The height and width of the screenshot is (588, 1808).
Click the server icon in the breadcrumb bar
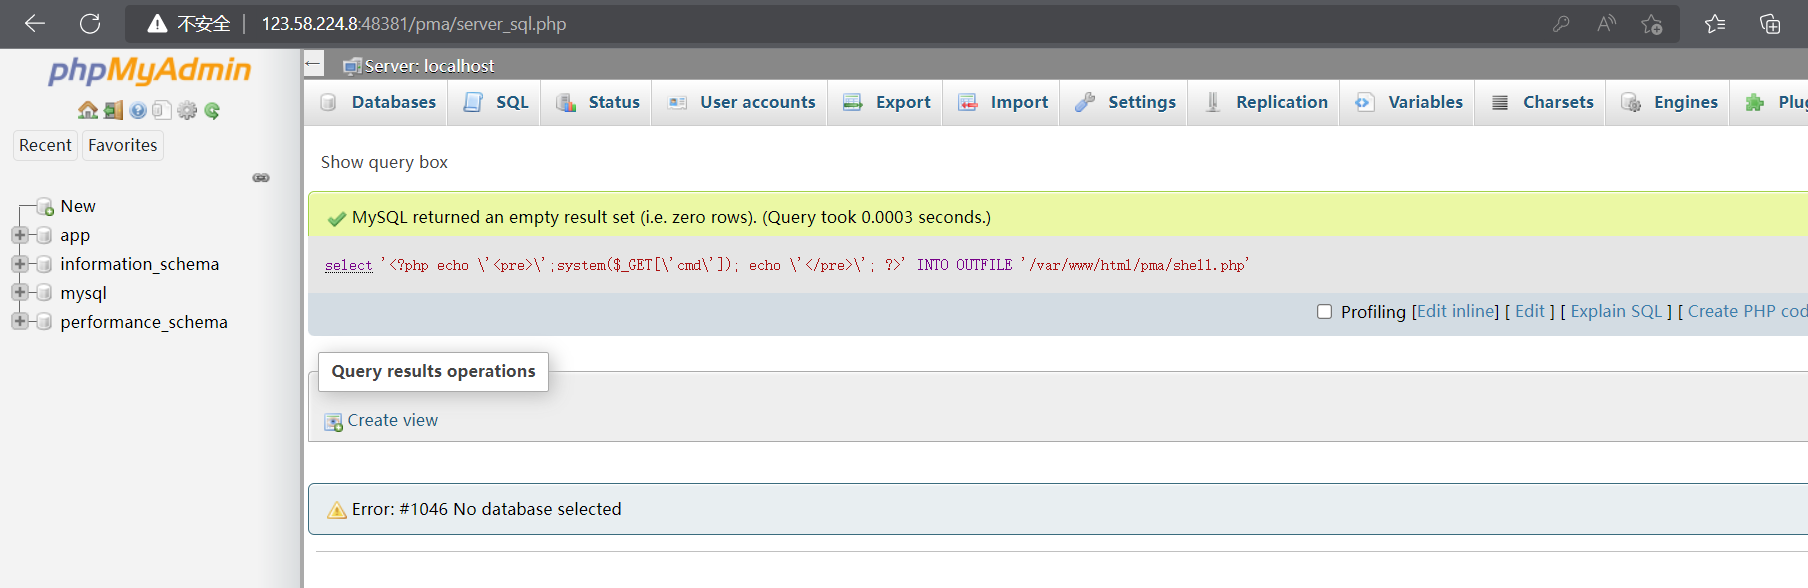click(x=351, y=66)
